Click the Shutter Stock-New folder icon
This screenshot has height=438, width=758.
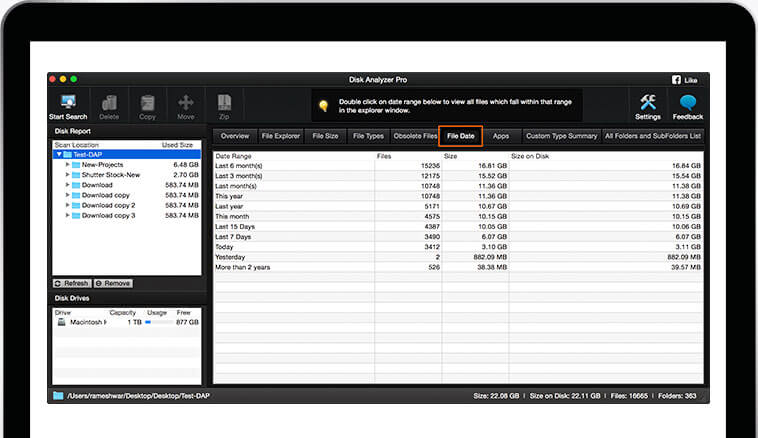pos(76,175)
